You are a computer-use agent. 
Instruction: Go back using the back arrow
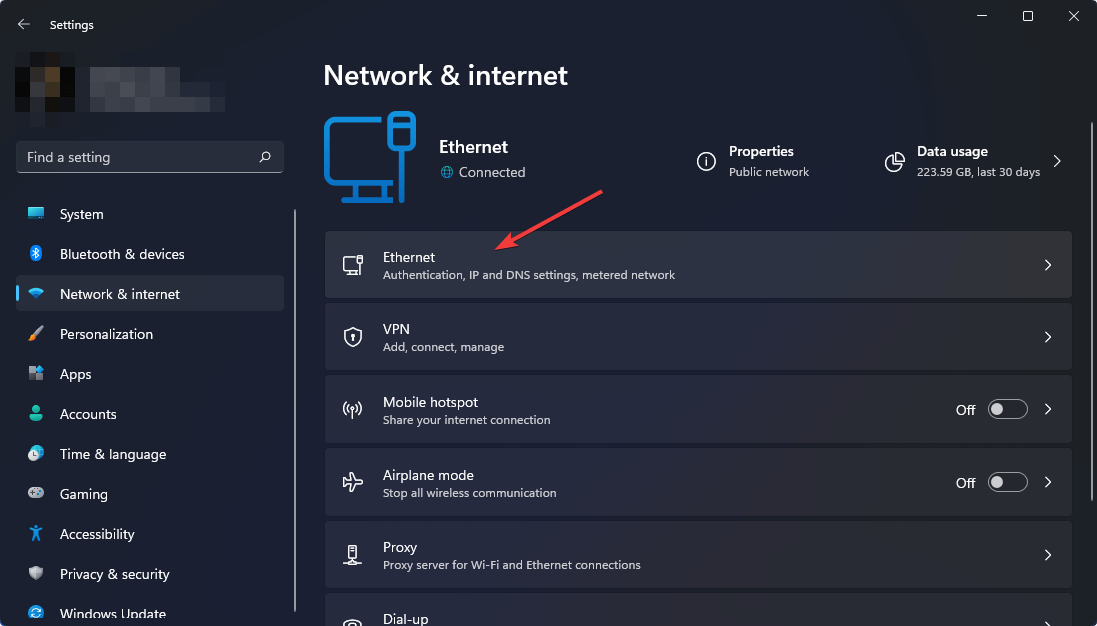coord(23,24)
